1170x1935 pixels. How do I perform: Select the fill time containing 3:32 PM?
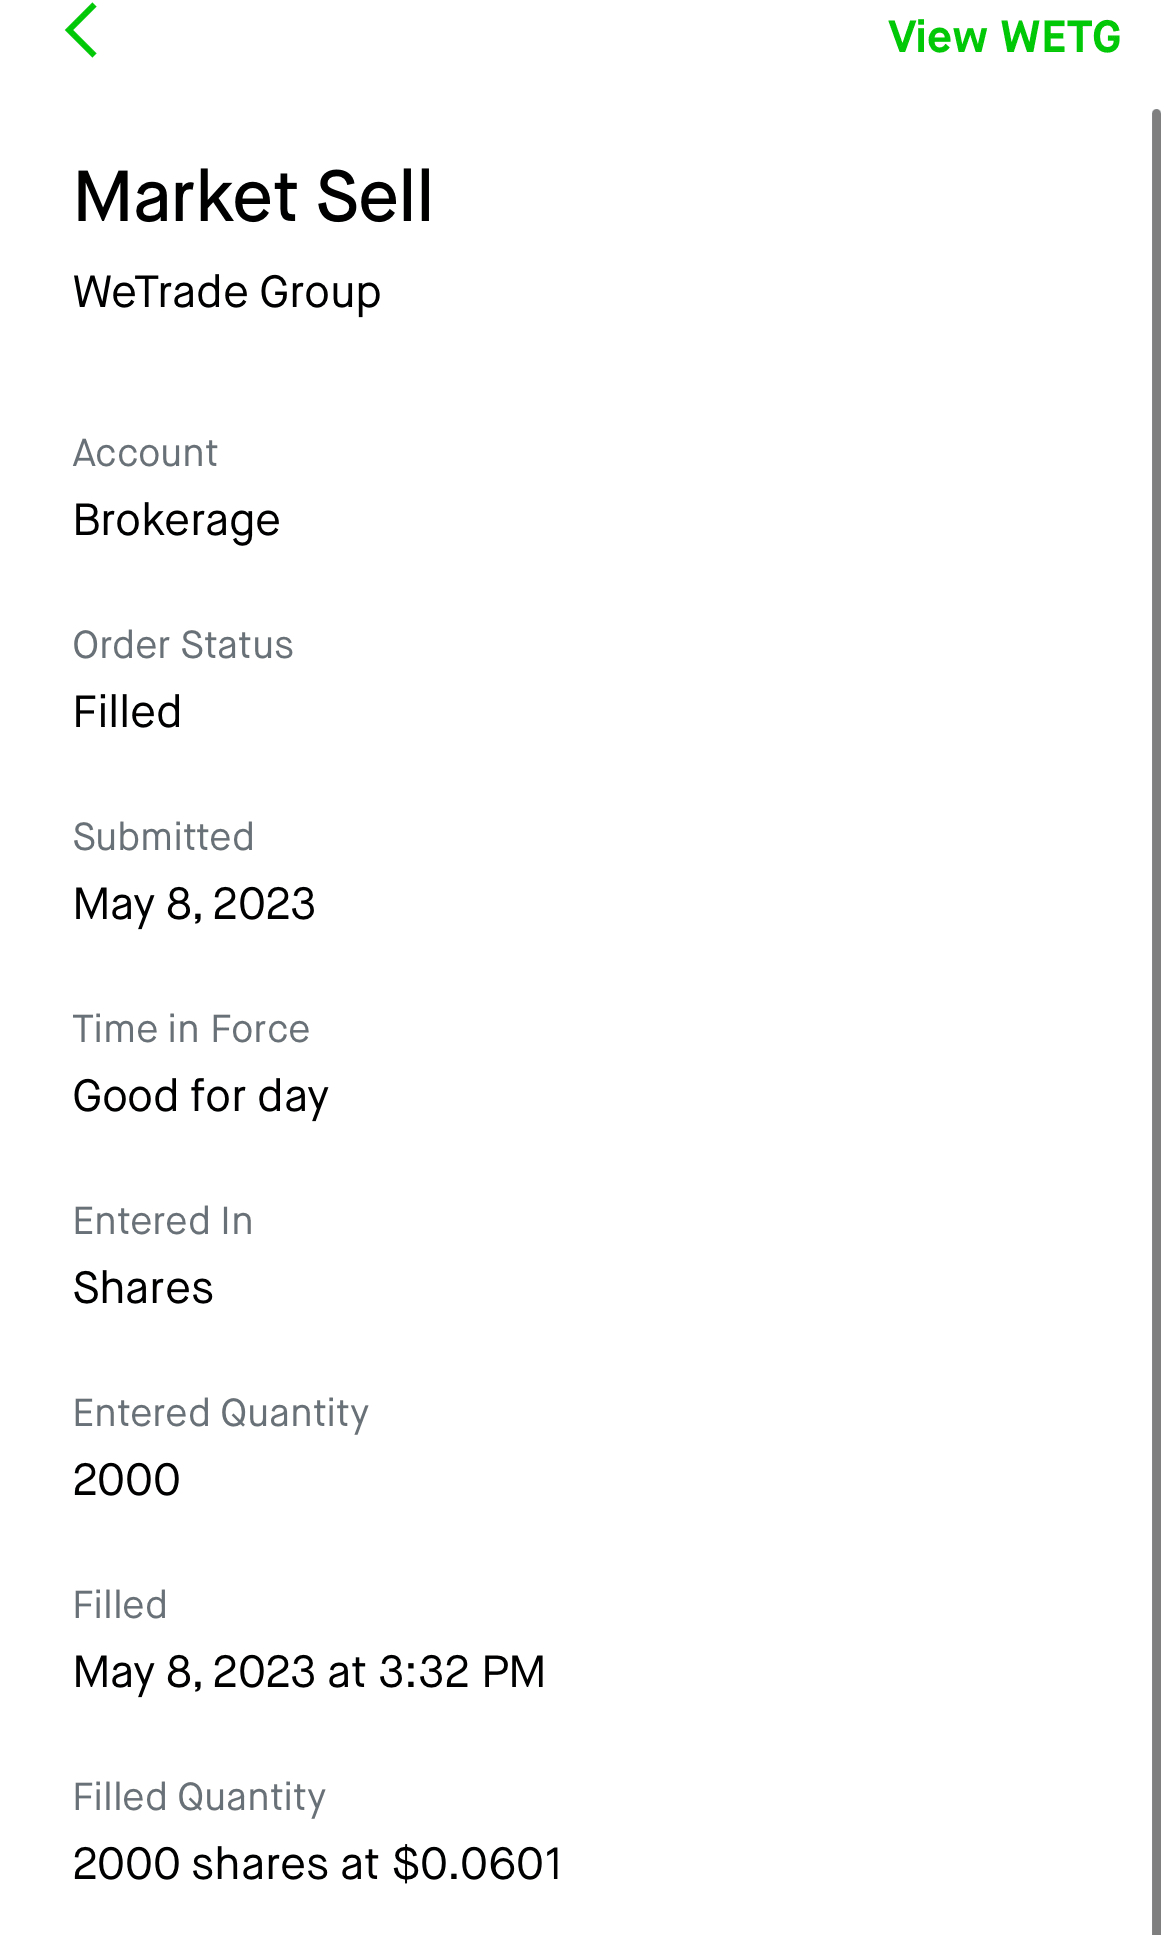tap(309, 1673)
